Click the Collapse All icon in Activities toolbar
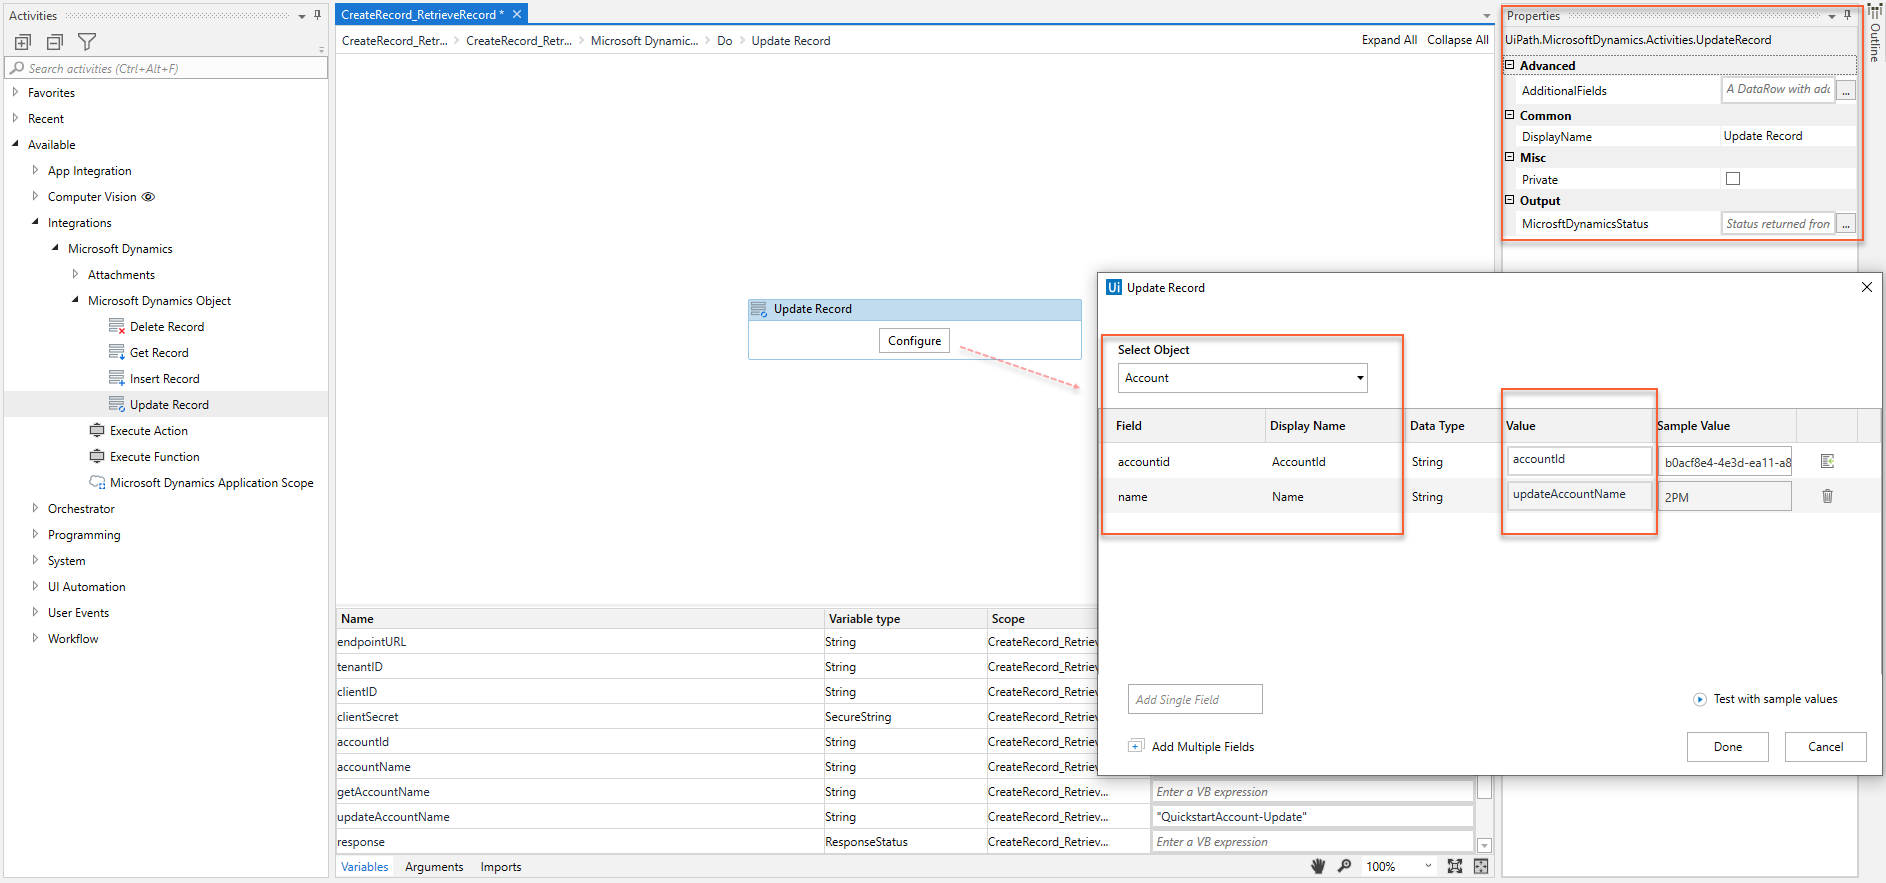Screen dimensions: 1886x883 [55, 42]
